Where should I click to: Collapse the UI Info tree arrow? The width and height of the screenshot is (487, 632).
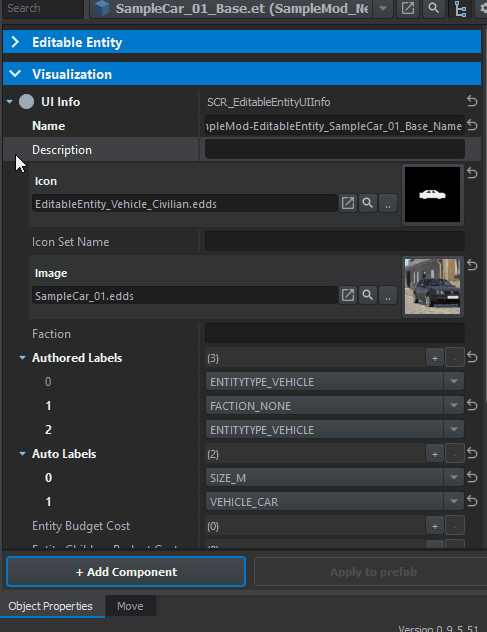[x=10, y=102]
